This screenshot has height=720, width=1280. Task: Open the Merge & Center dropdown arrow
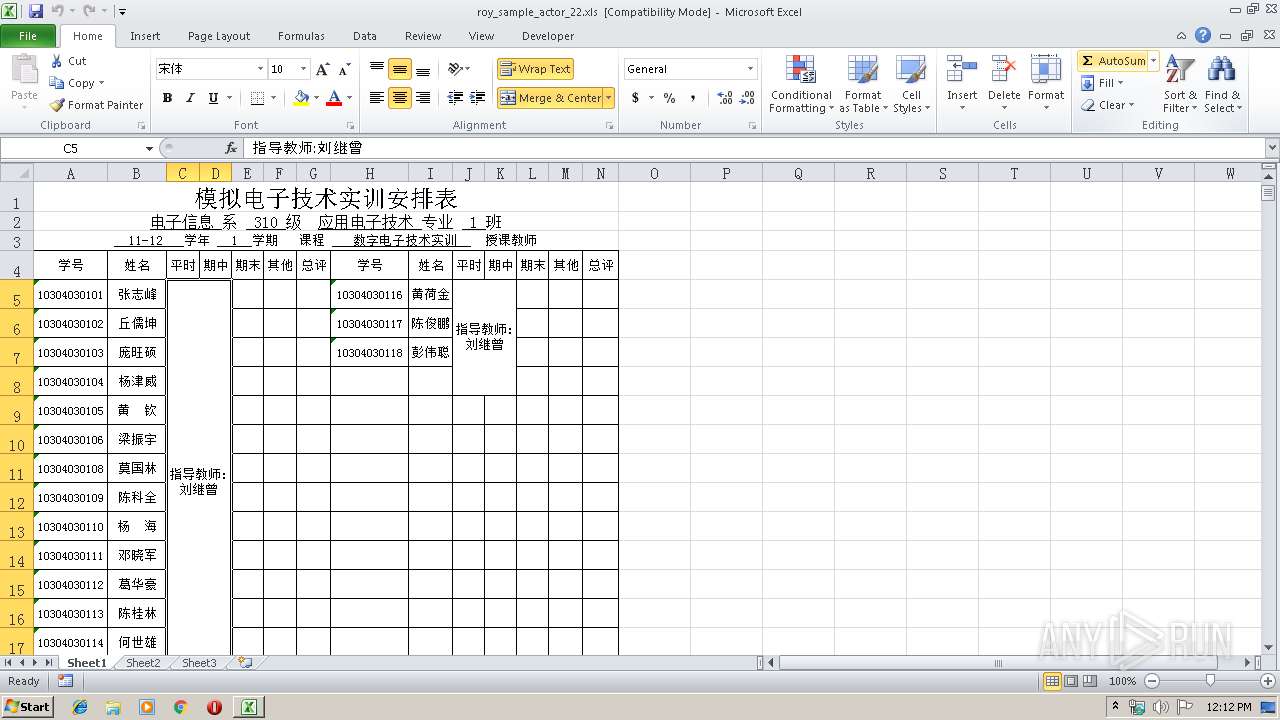[608, 98]
